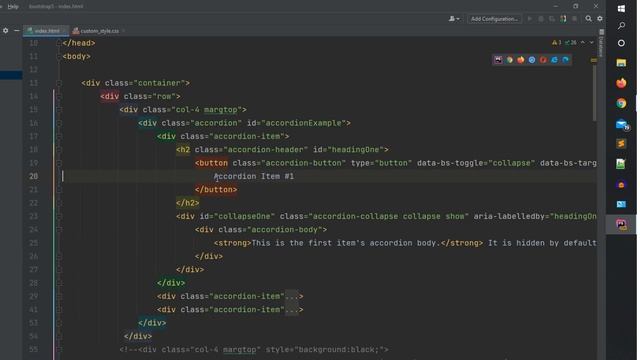This screenshot has height=360, width=640.
Task: Open page in Opera from browser bar
Action: tap(543, 60)
